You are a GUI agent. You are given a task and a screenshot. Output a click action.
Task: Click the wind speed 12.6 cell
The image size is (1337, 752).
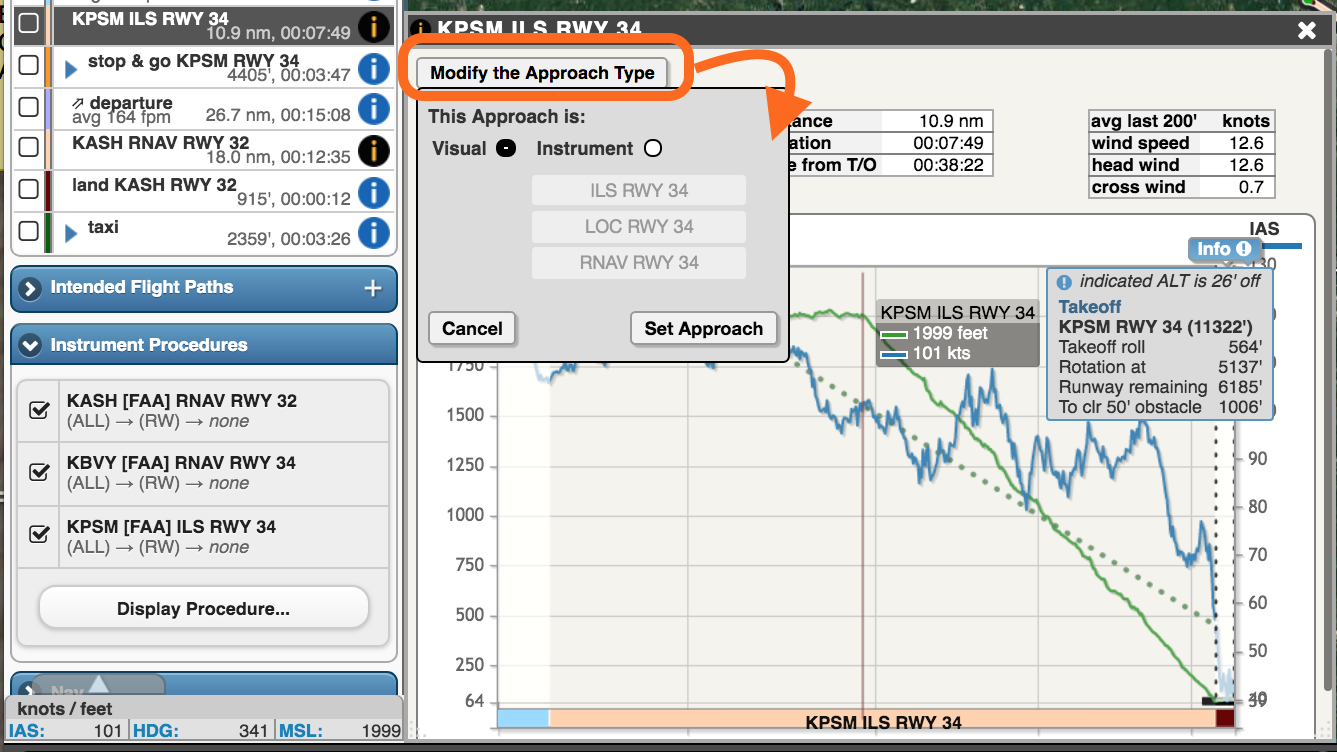pos(1236,143)
